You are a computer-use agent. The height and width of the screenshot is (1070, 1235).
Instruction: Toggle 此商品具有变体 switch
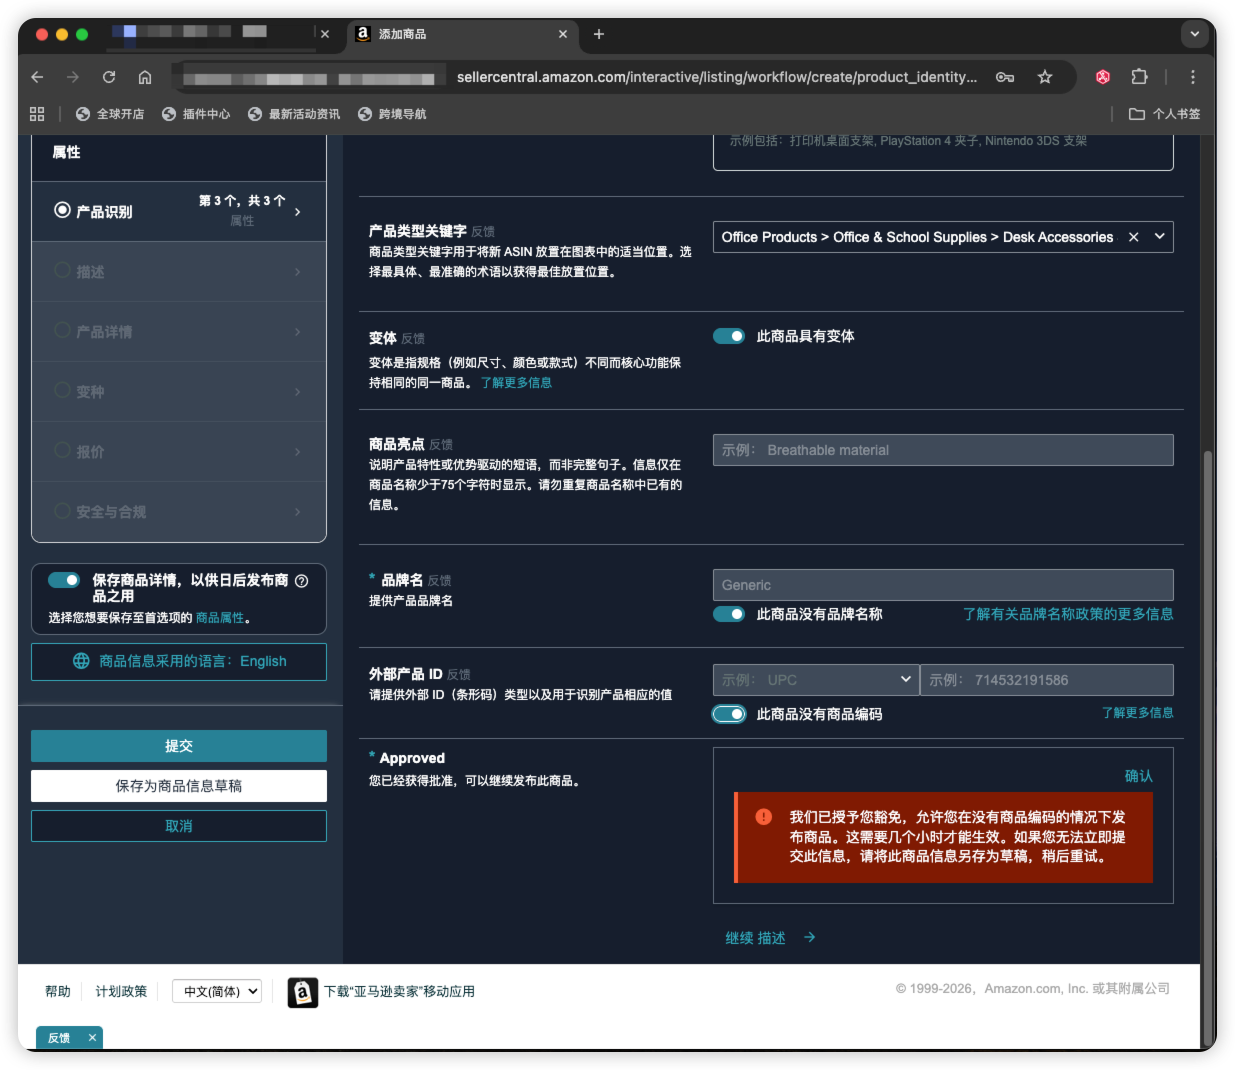729,336
